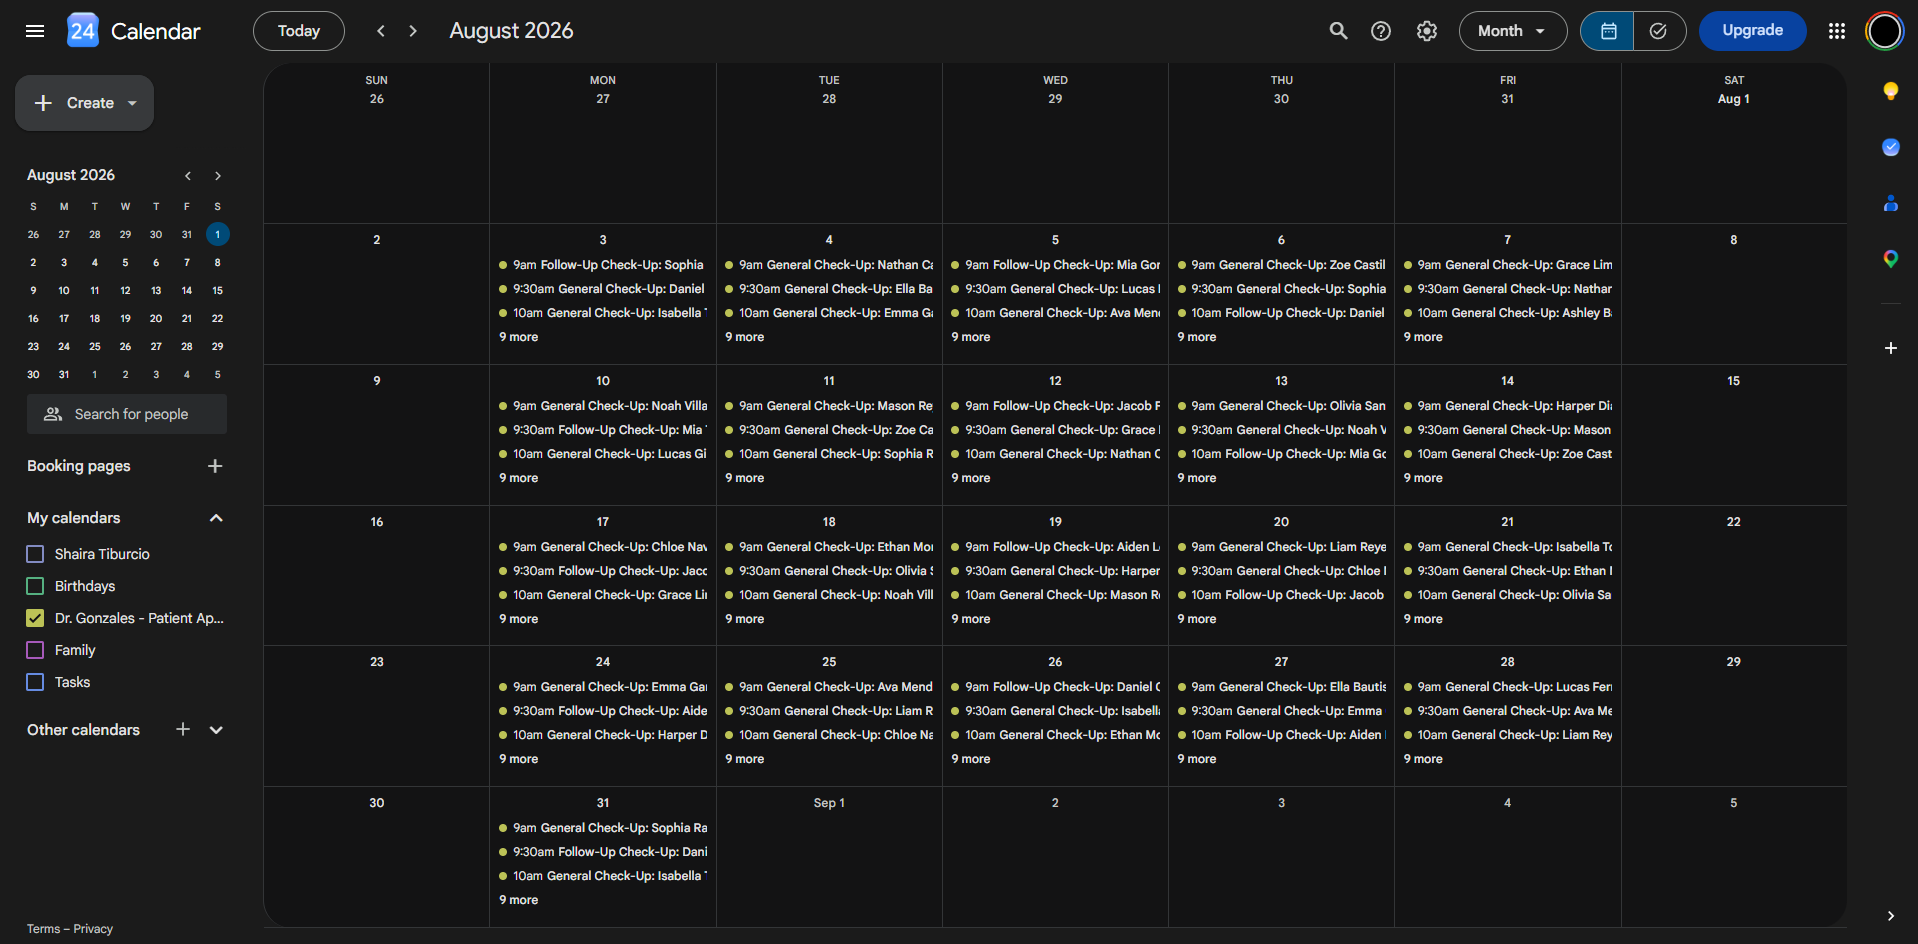The image size is (1918, 944).
Task: Open 10am Follow-Up Check-Up: Mia on August 13
Action: tap(1281, 454)
